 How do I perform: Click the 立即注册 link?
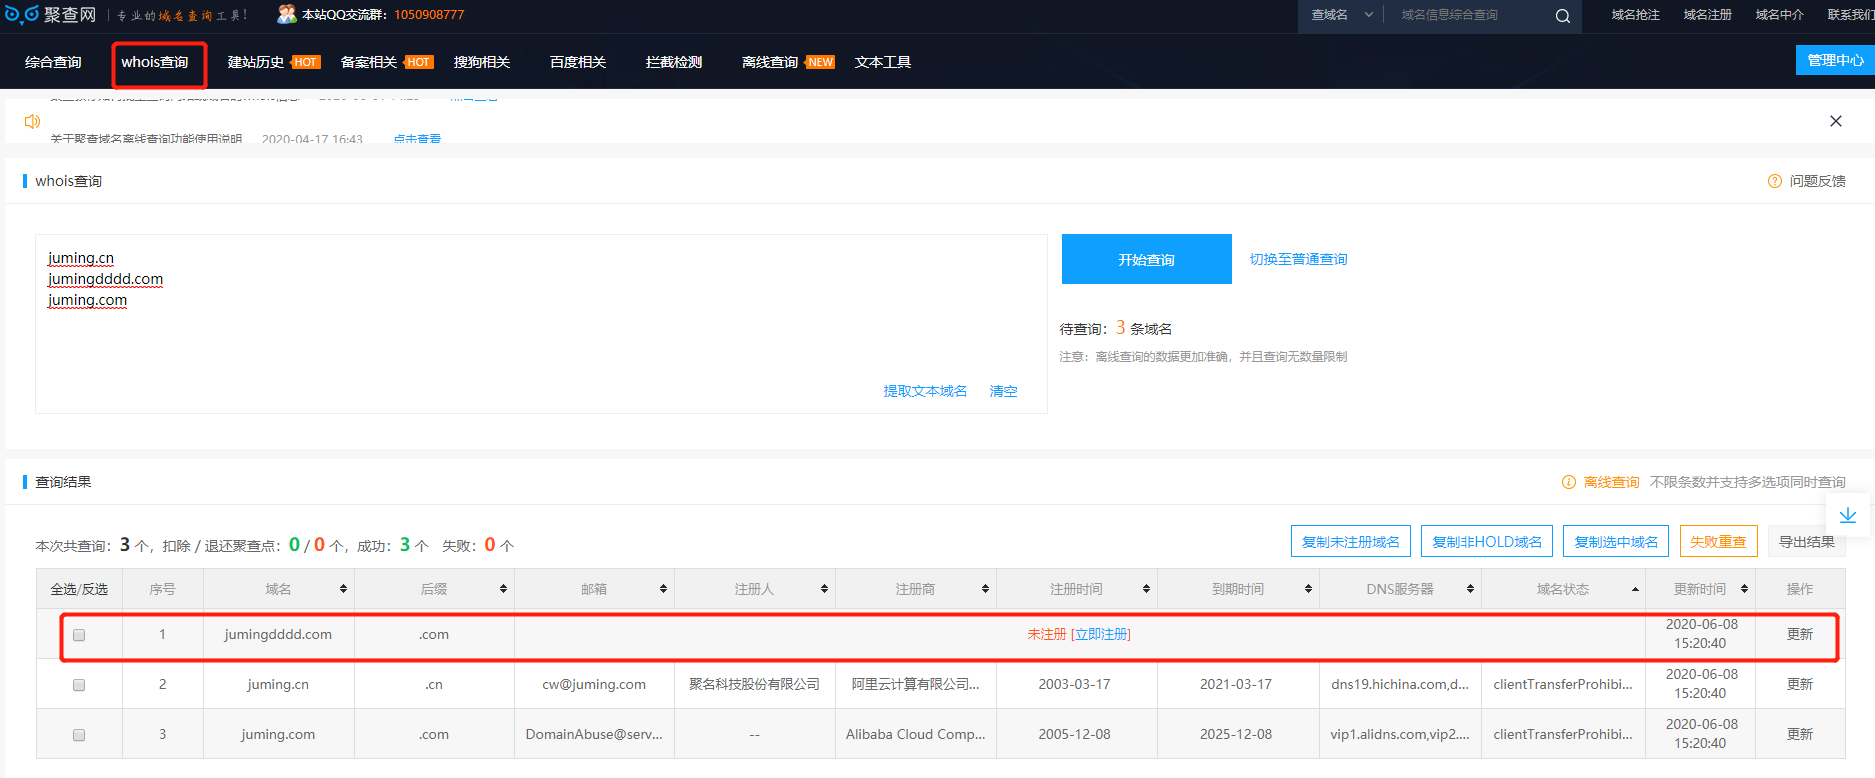[1101, 634]
